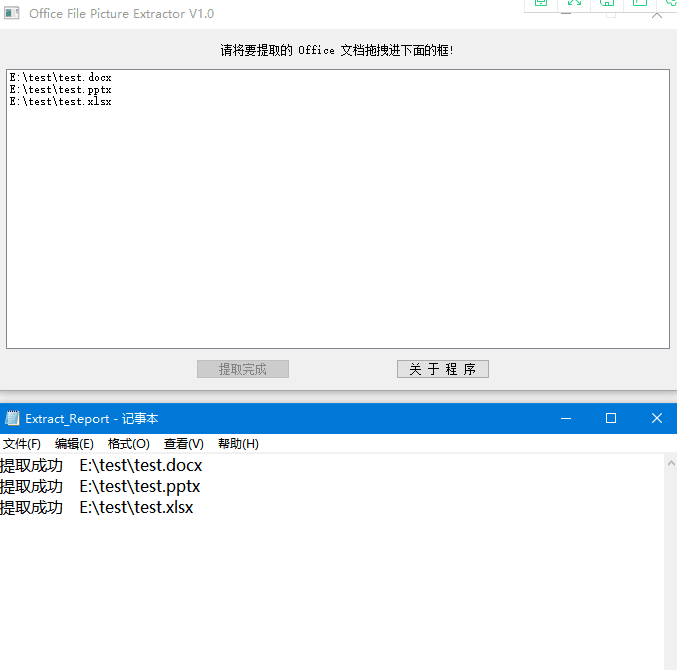Click the Notepad scrollbar up arrow

(671, 463)
